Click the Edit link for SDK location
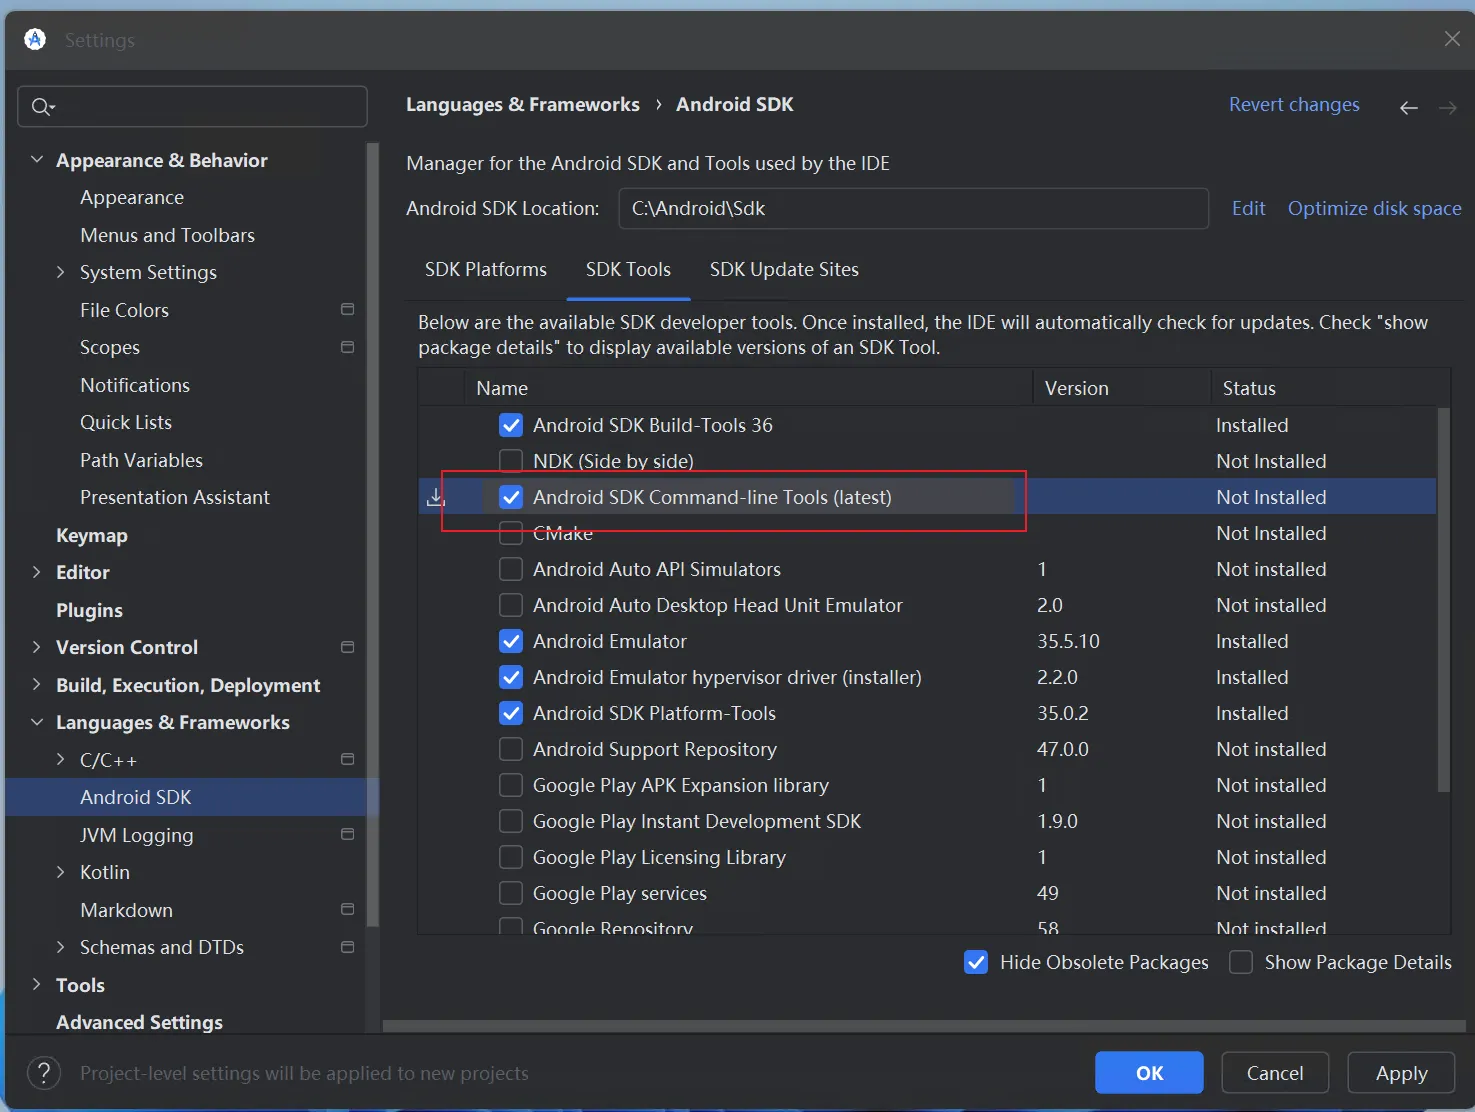The image size is (1475, 1112). [x=1248, y=208]
